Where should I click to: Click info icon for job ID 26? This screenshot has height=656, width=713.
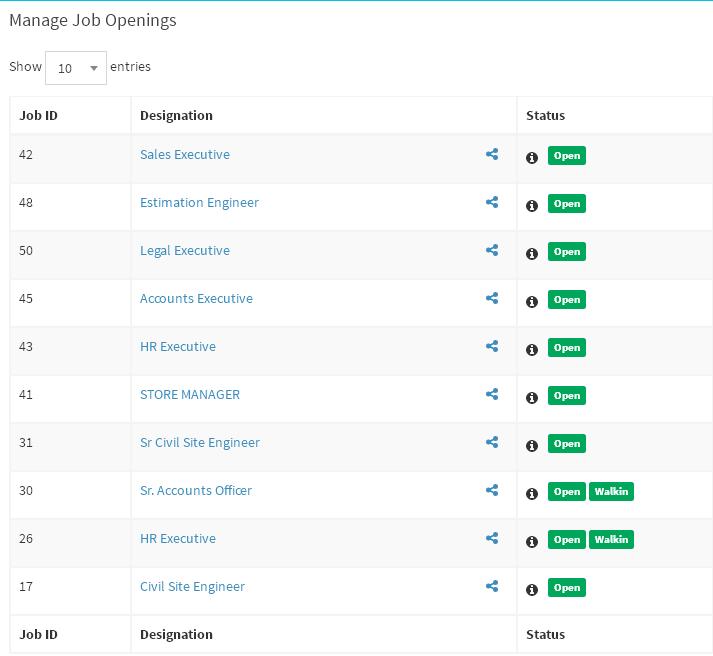[x=532, y=542]
